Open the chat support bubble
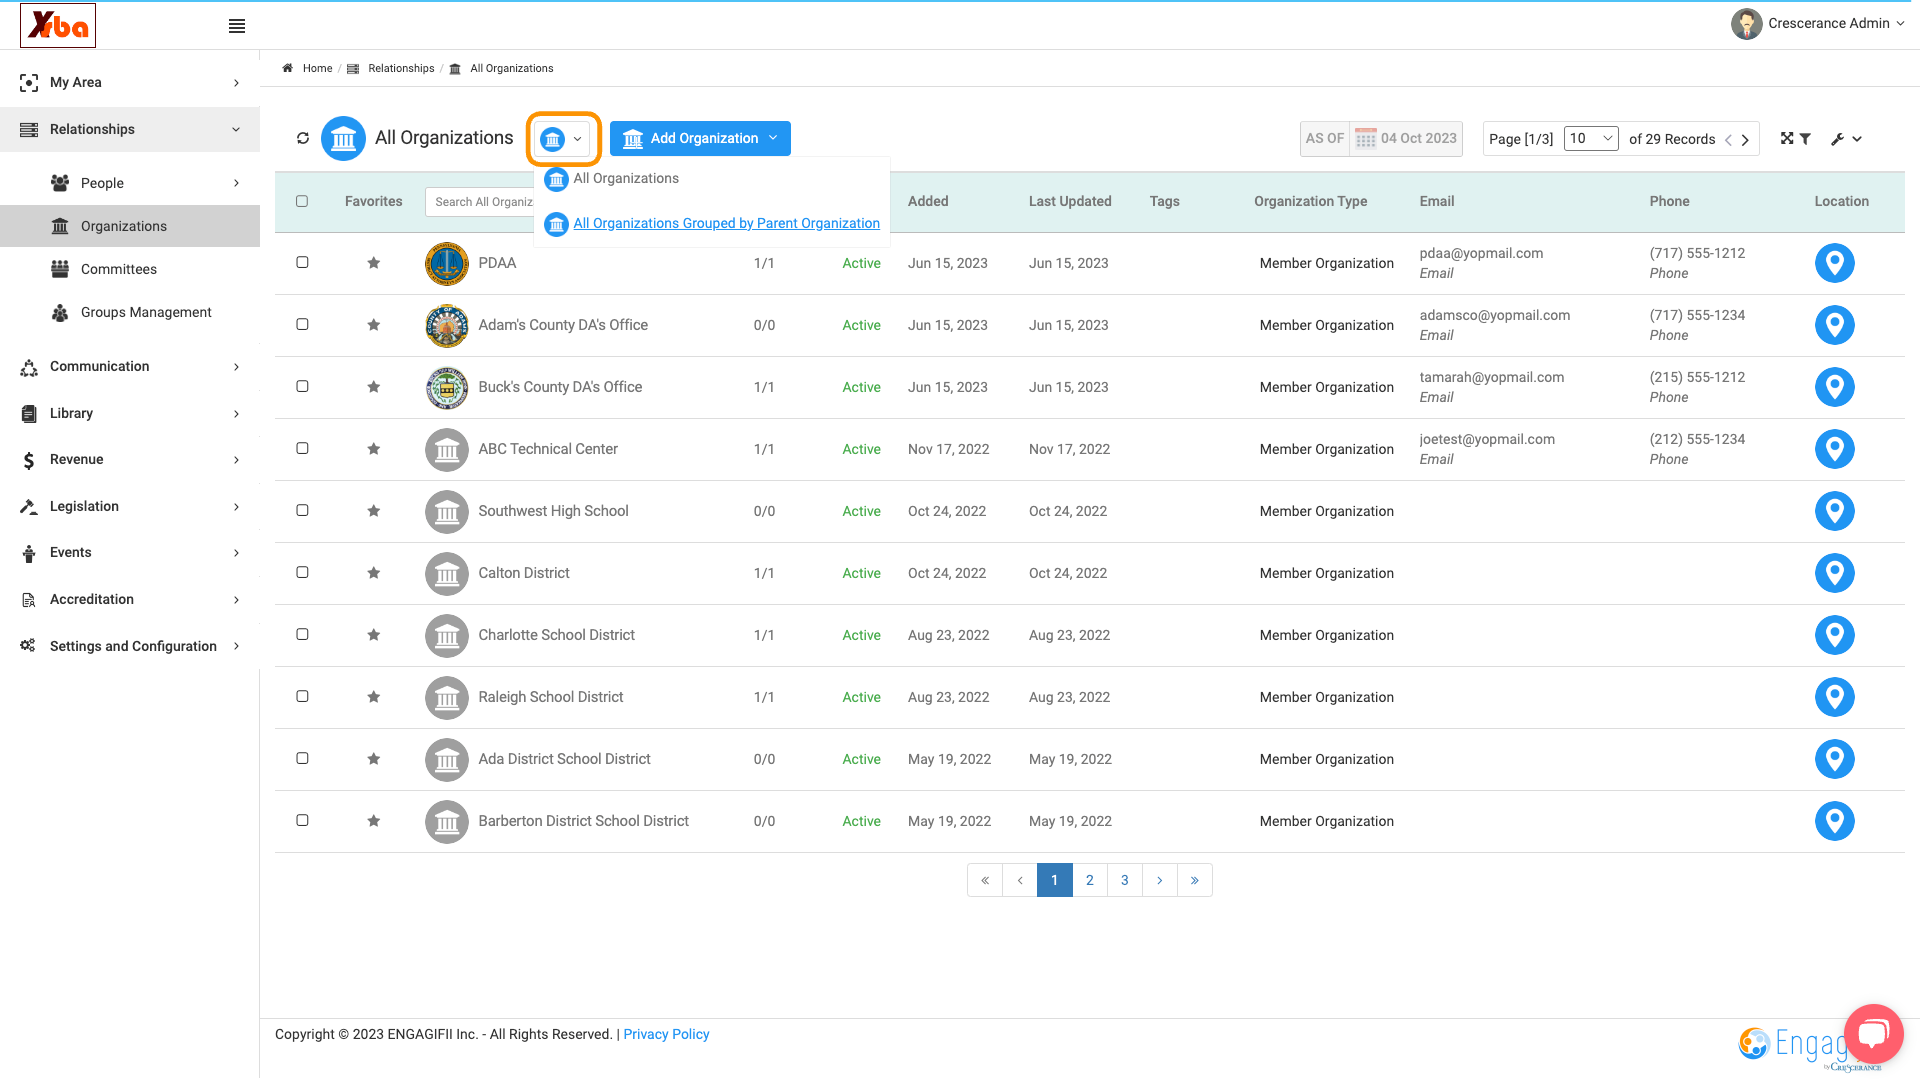This screenshot has width=1920, height=1080. [1873, 1034]
